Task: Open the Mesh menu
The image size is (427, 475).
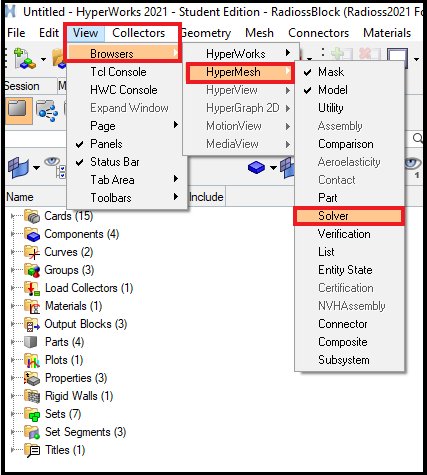Action: pyautogui.click(x=259, y=33)
